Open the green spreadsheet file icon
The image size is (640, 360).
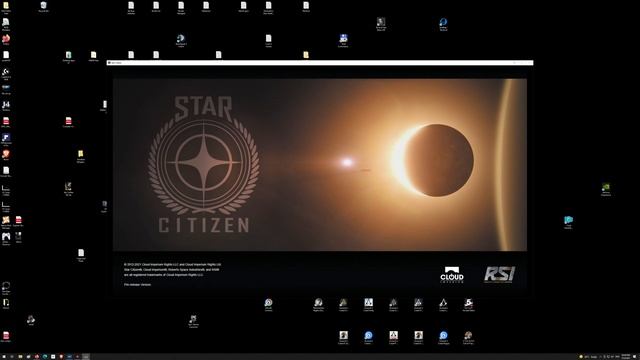coord(68,56)
